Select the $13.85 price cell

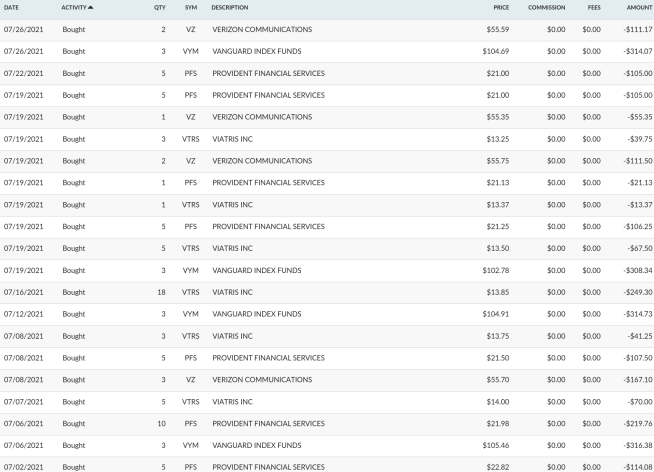click(x=498, y=292)
